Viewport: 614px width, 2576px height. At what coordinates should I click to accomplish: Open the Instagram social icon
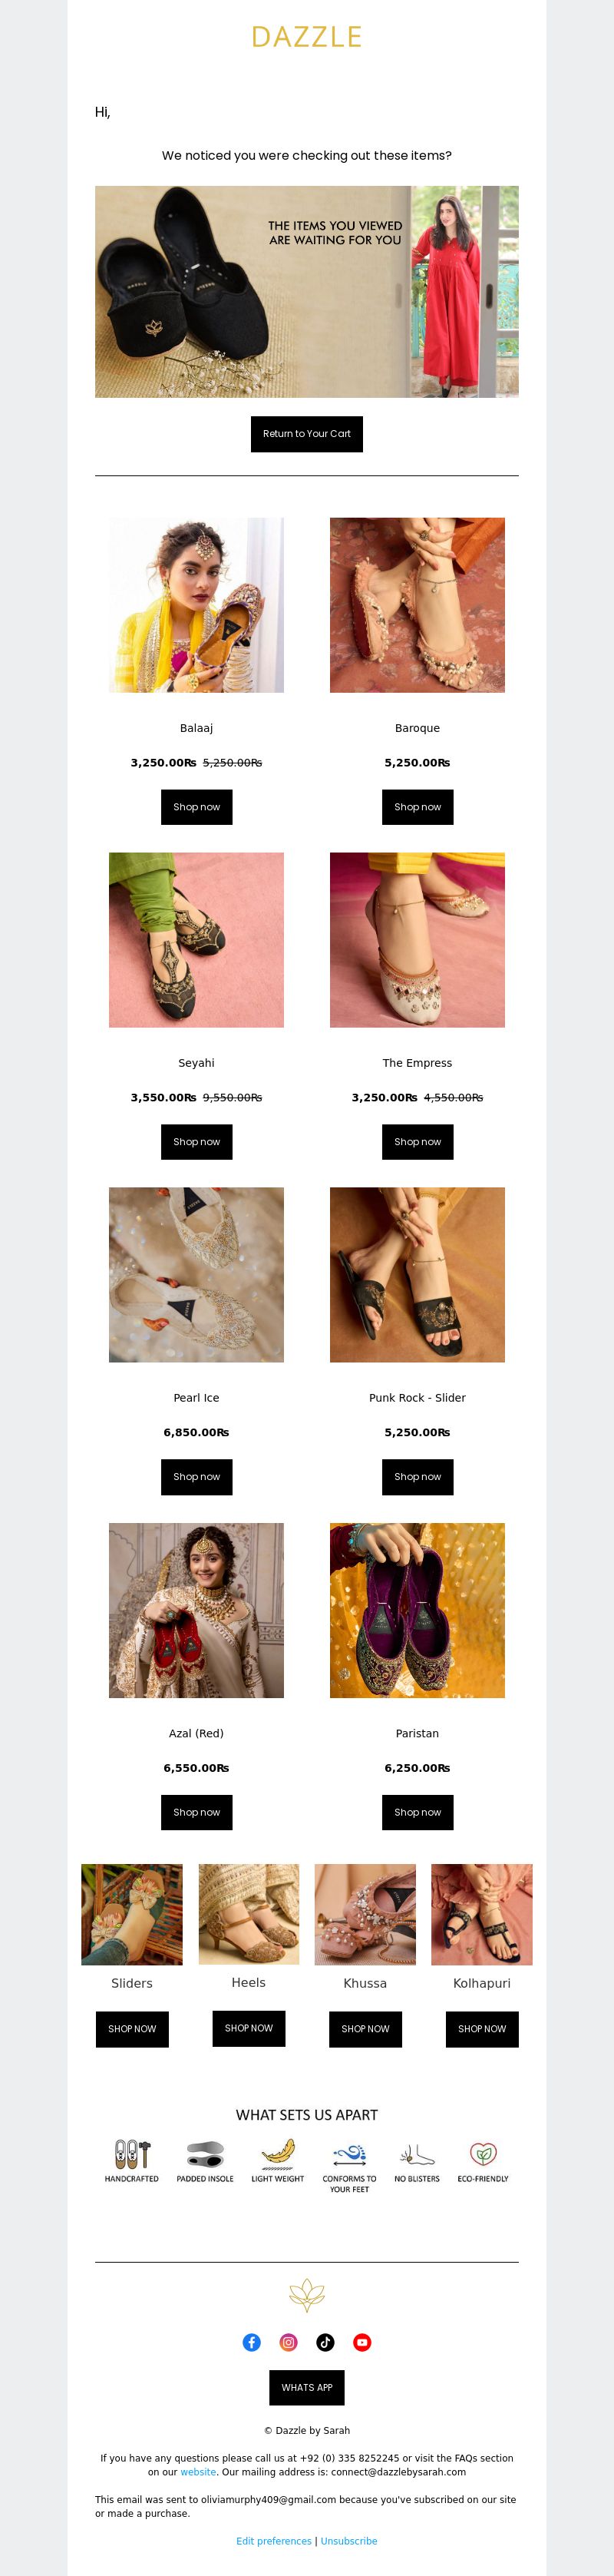(289, 2342)
